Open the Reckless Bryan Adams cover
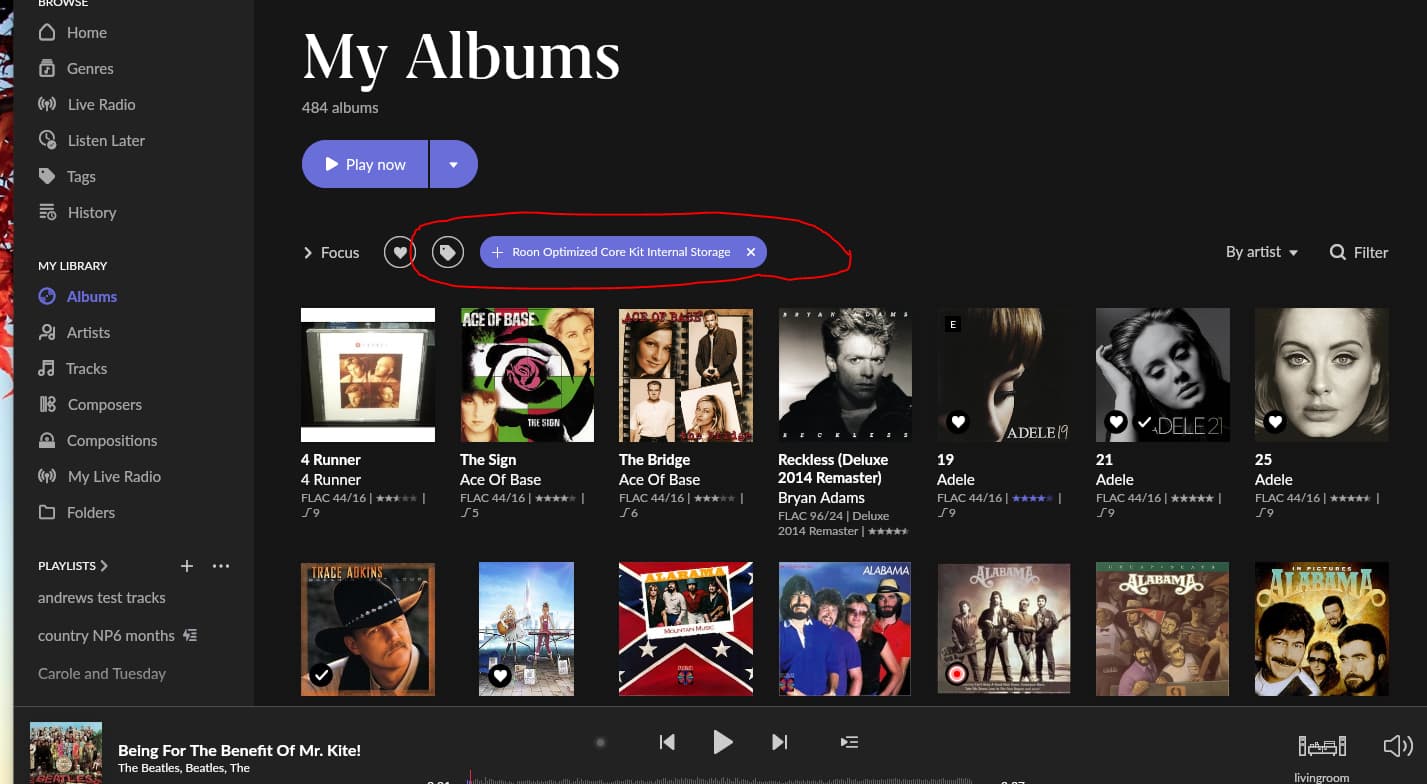The image size is (1427, 784). coord(845,375)
